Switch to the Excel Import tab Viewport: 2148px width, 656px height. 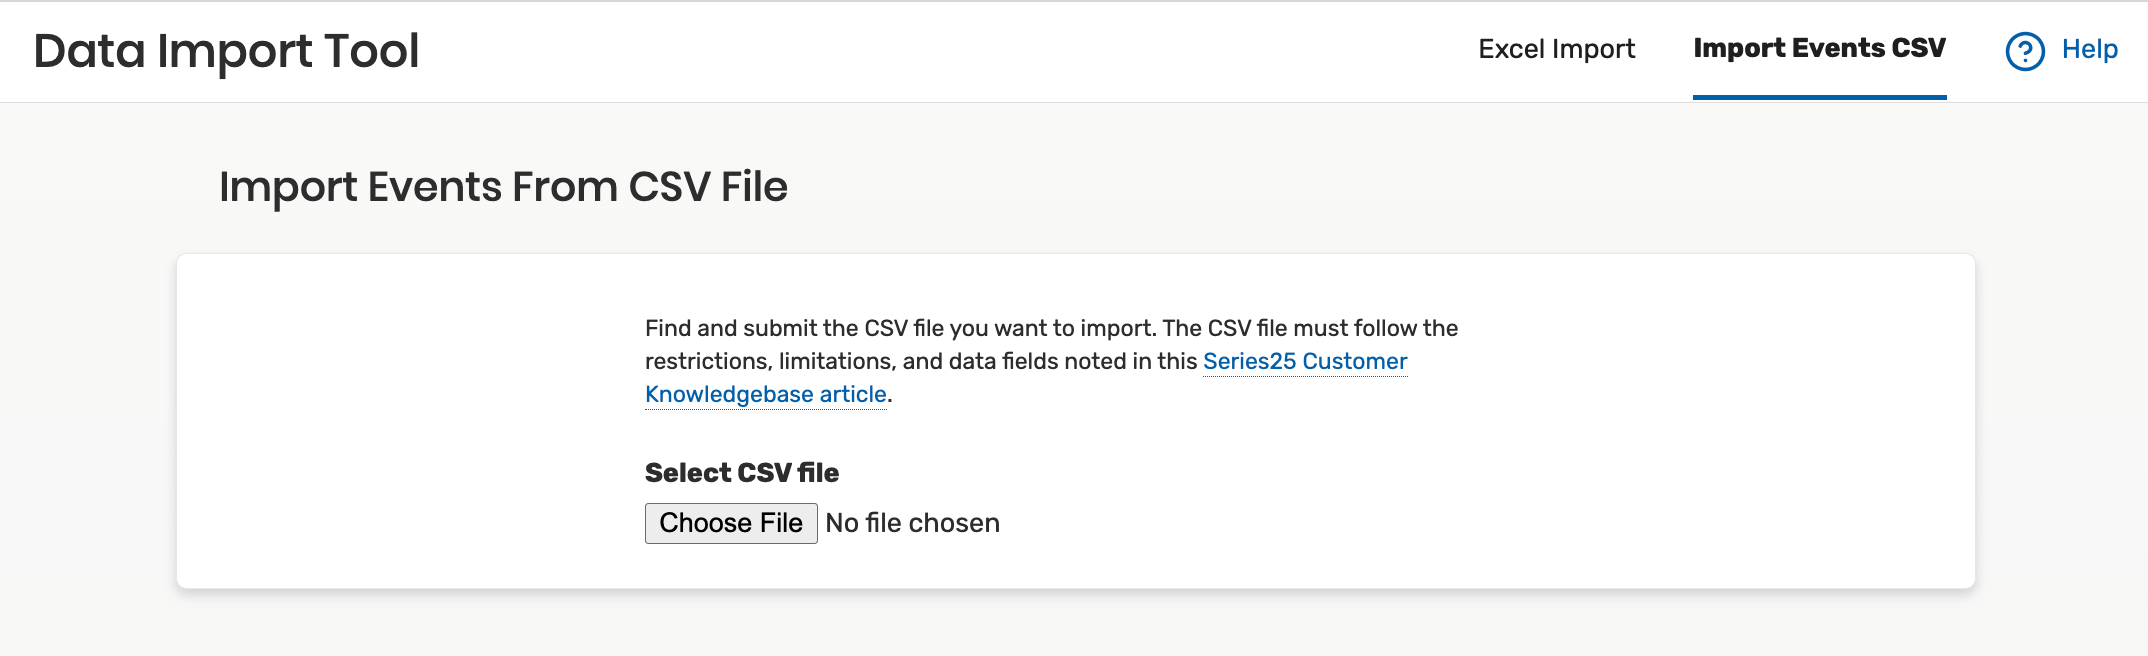1556,49
